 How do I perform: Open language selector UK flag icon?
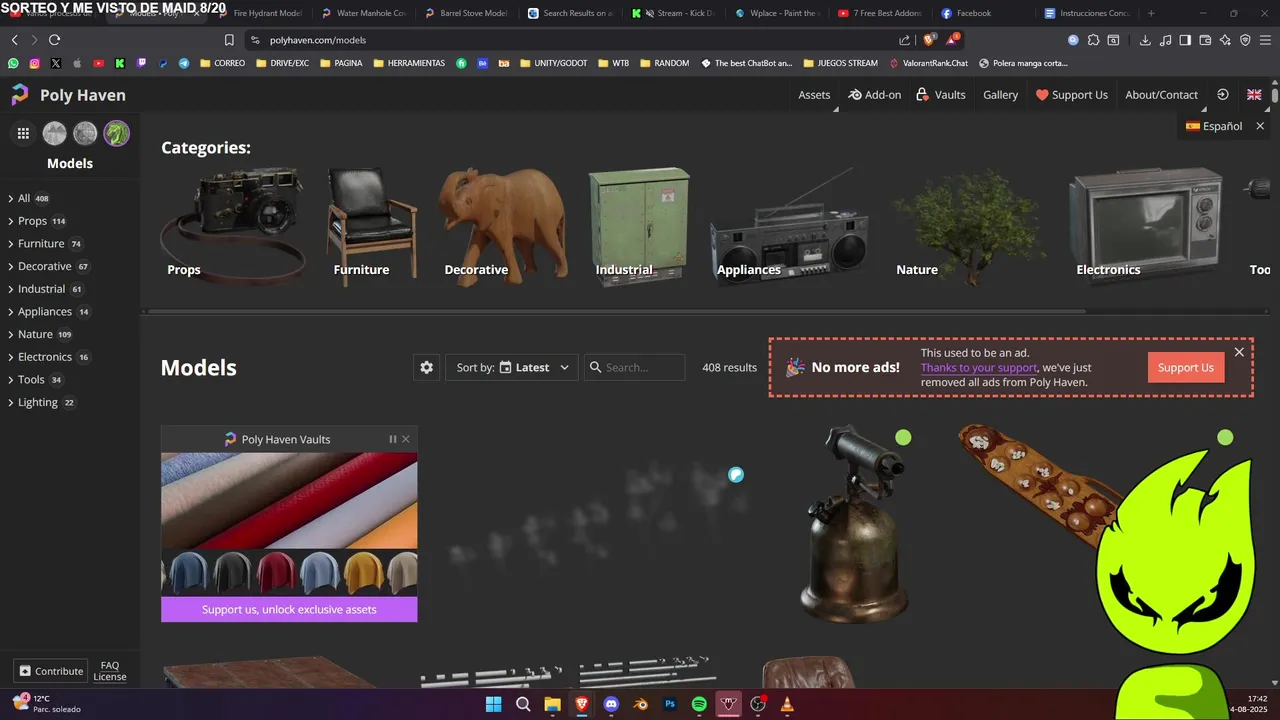pos(1254,95)
